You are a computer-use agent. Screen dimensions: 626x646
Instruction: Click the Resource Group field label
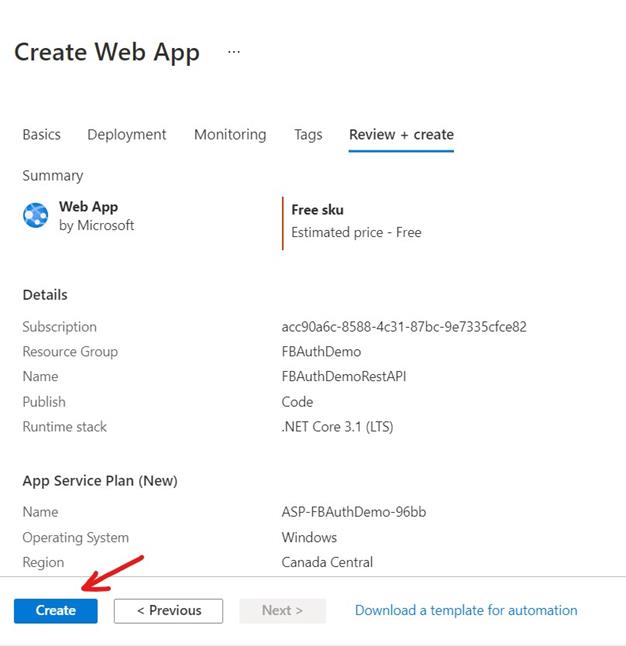coord(70,352)
